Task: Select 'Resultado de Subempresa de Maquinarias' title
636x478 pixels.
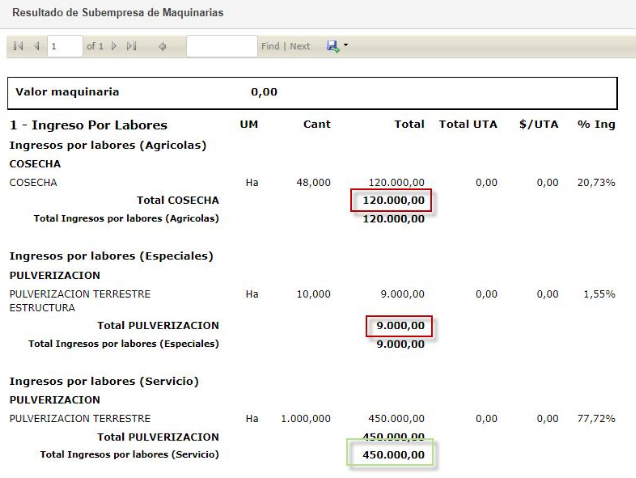Action: coord(118,13)
